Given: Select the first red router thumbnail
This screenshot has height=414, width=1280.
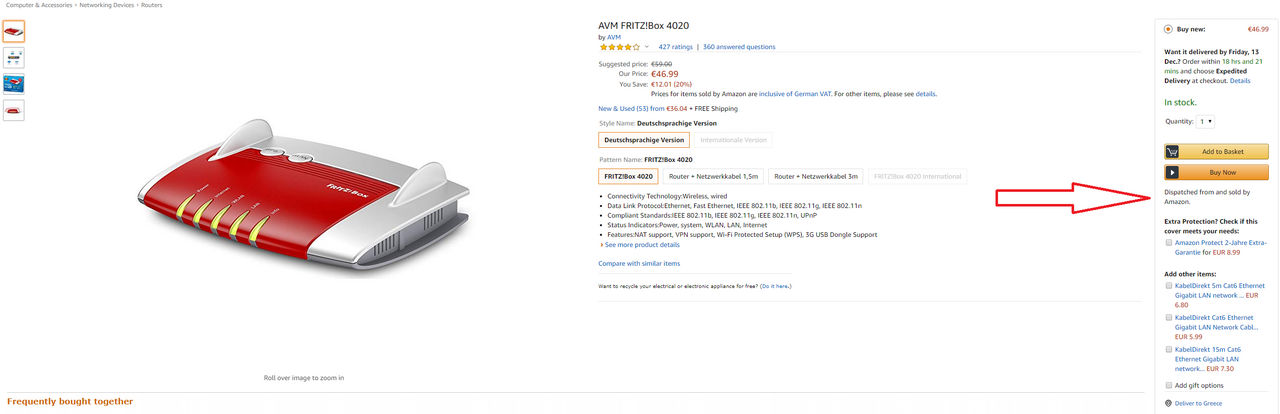Looking at the screenshot, I should click(14, 32).
